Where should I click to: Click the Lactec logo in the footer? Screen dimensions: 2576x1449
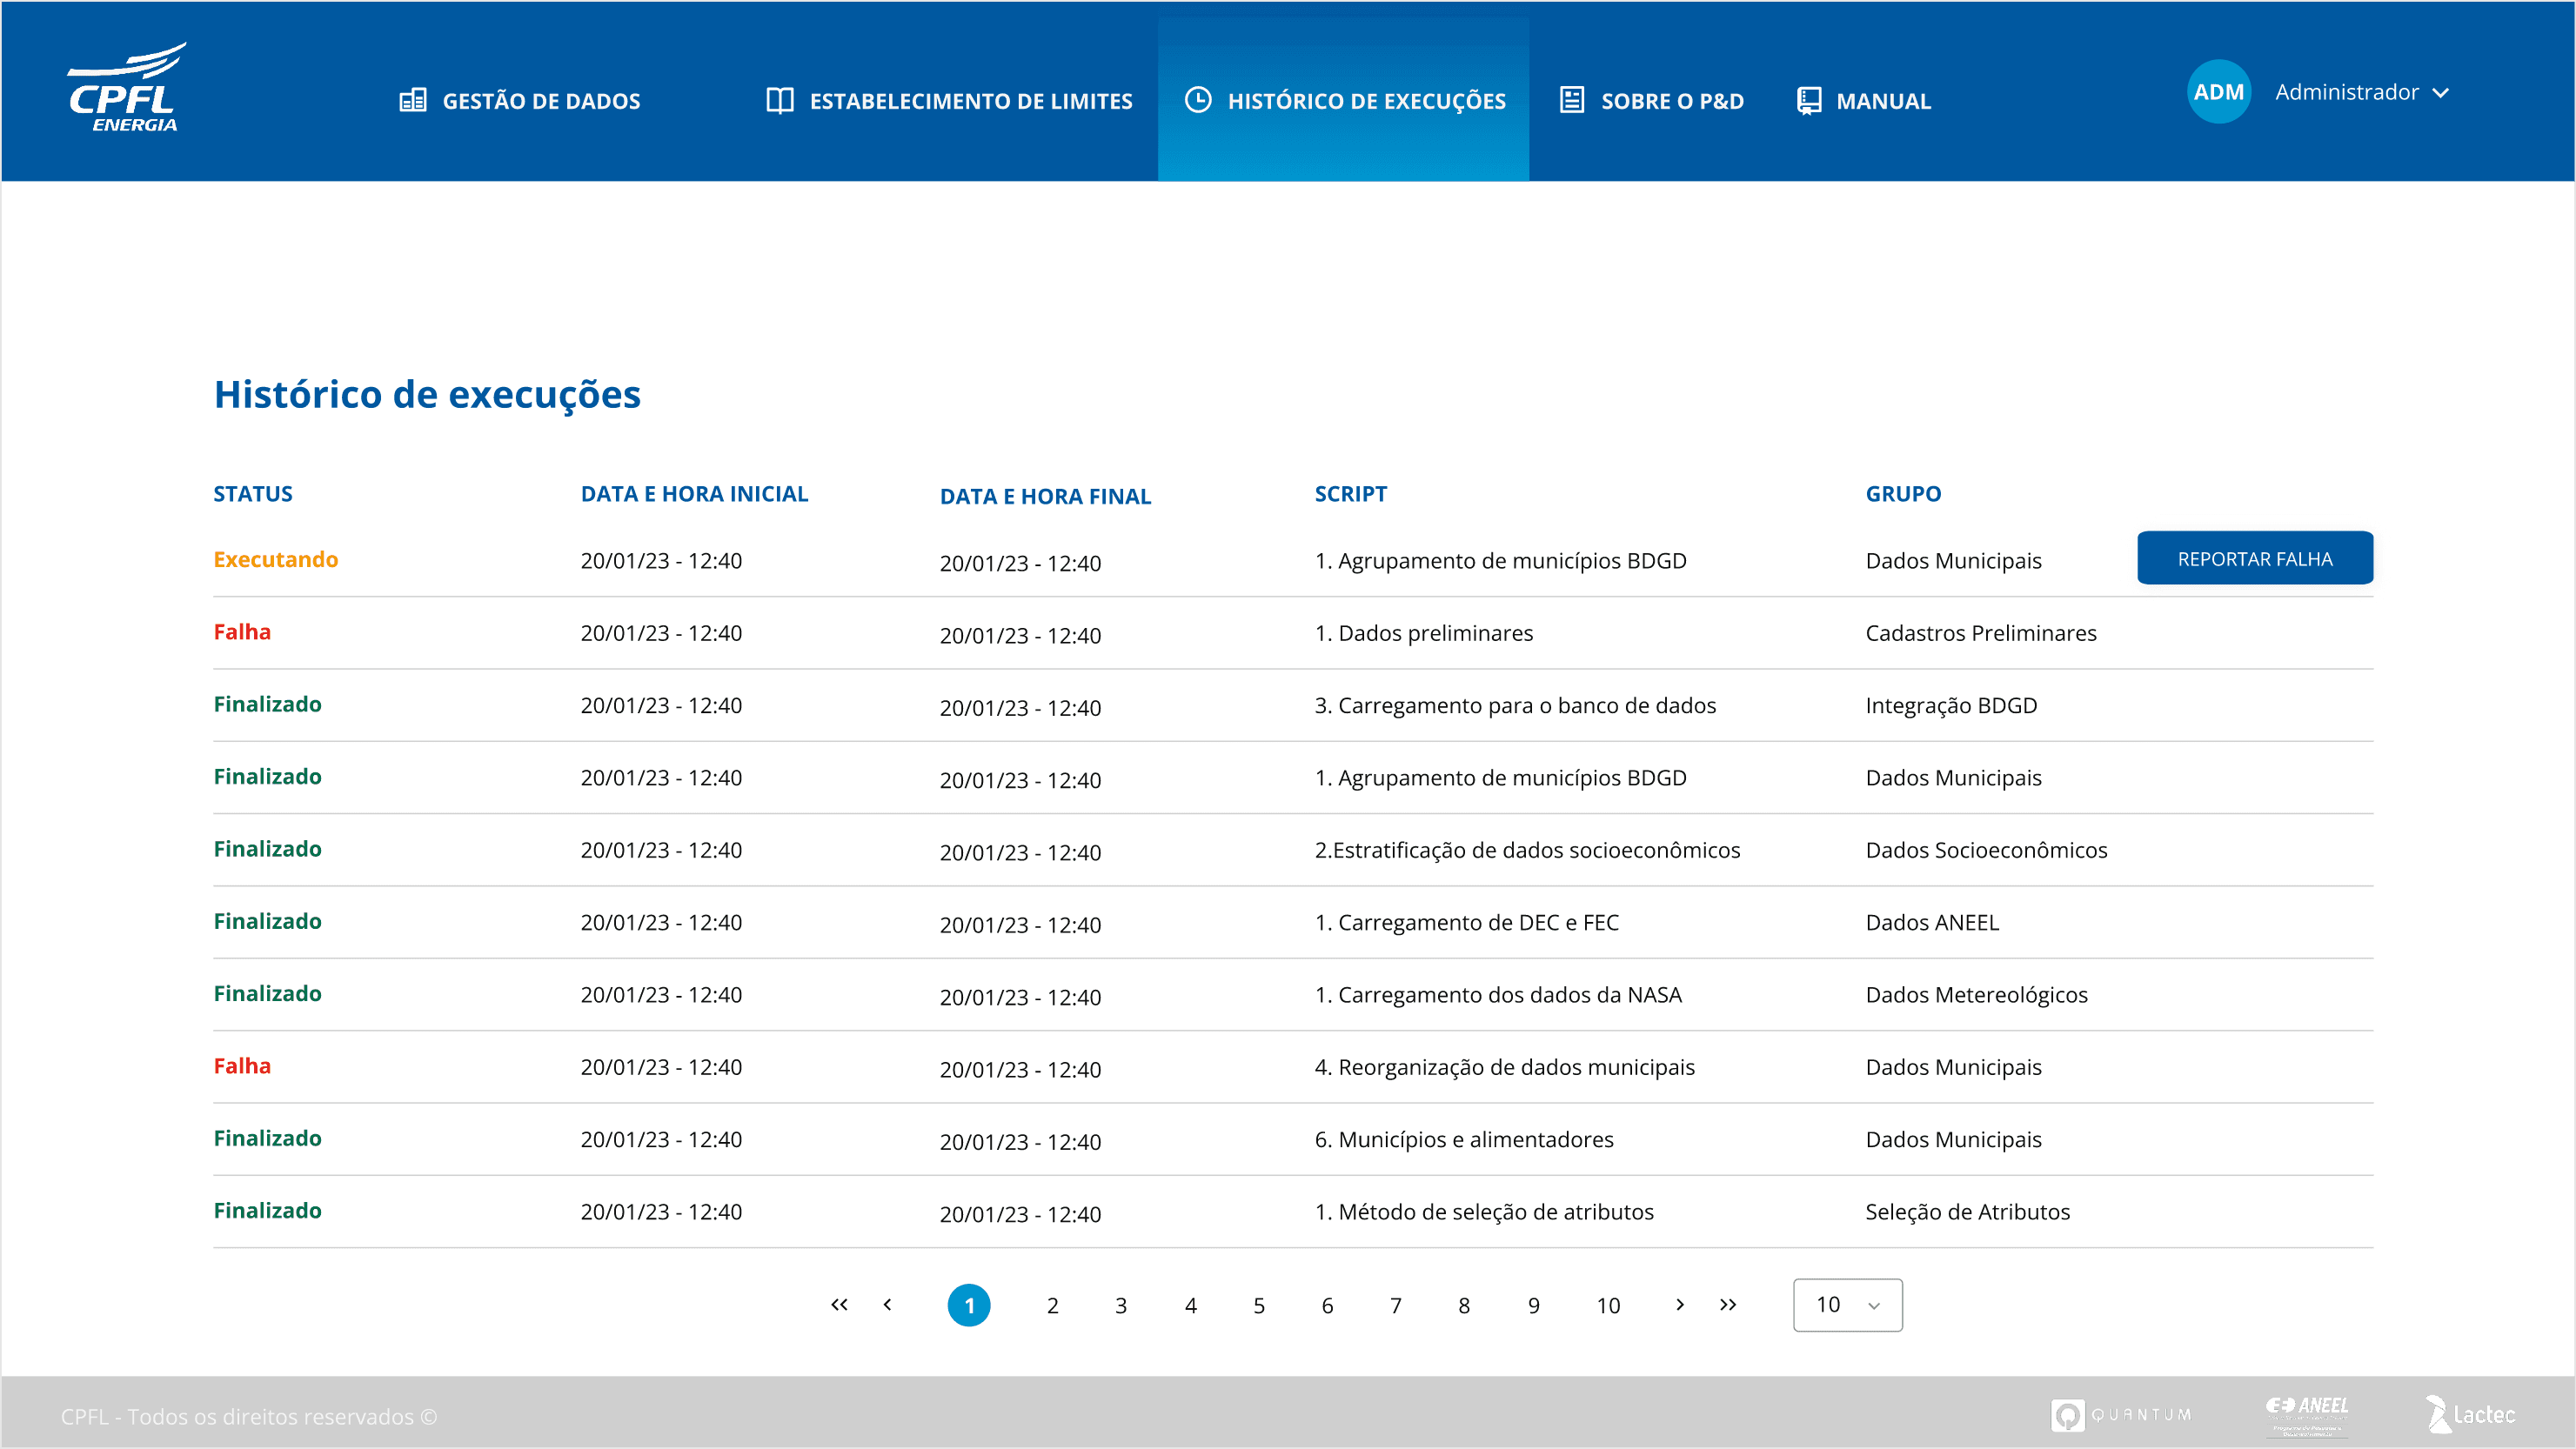coord(2470,1414)
